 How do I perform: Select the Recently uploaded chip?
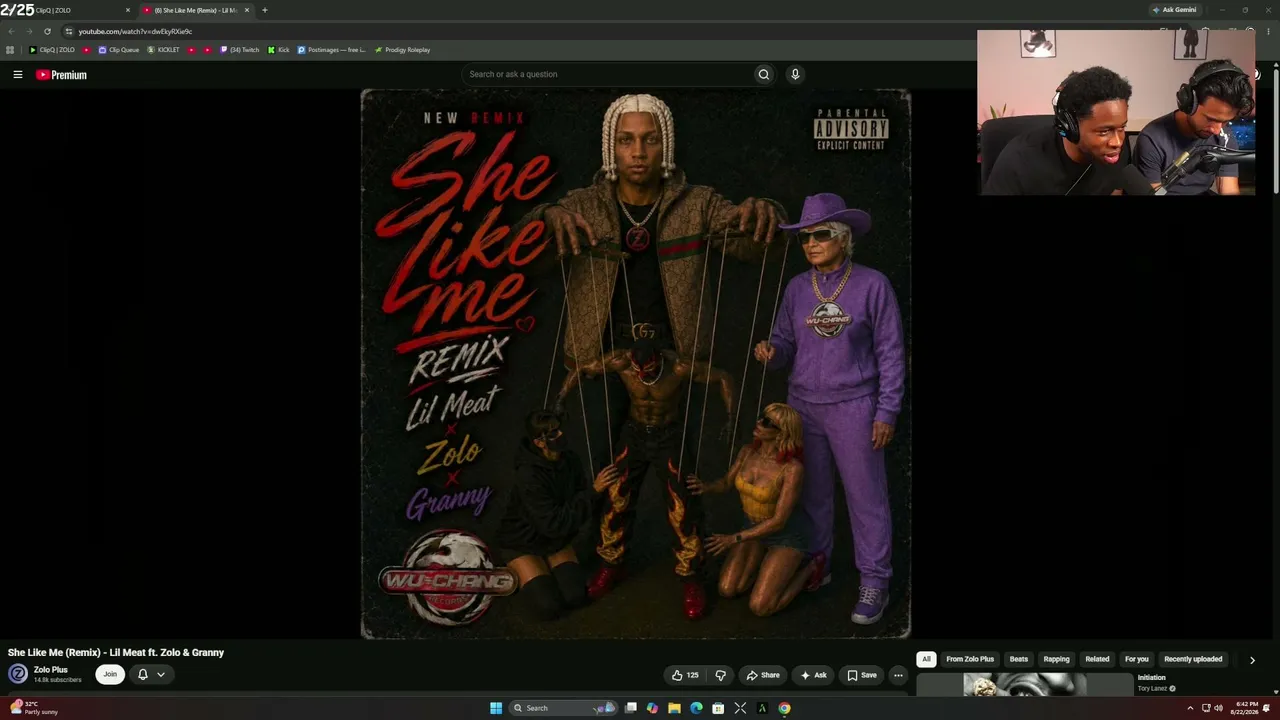click(x=1193, y=659)
